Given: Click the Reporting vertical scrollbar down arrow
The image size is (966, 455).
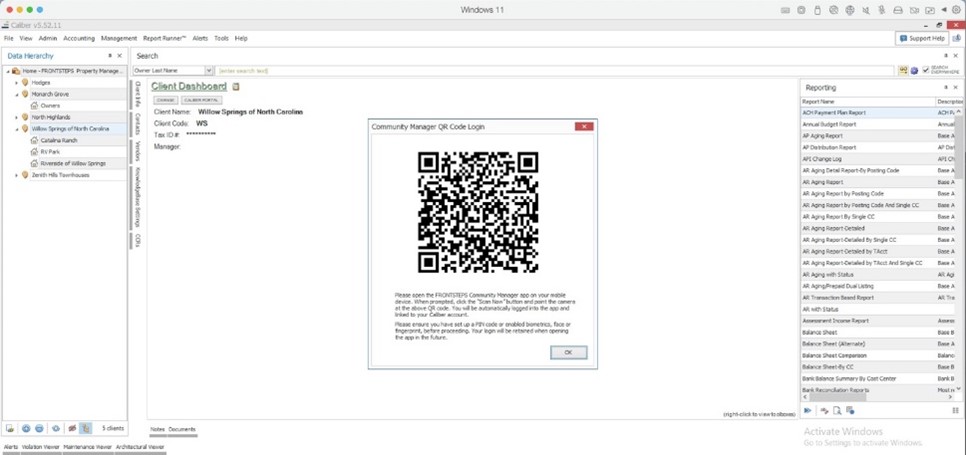Looking at the screenshot, I should point(959,390).
